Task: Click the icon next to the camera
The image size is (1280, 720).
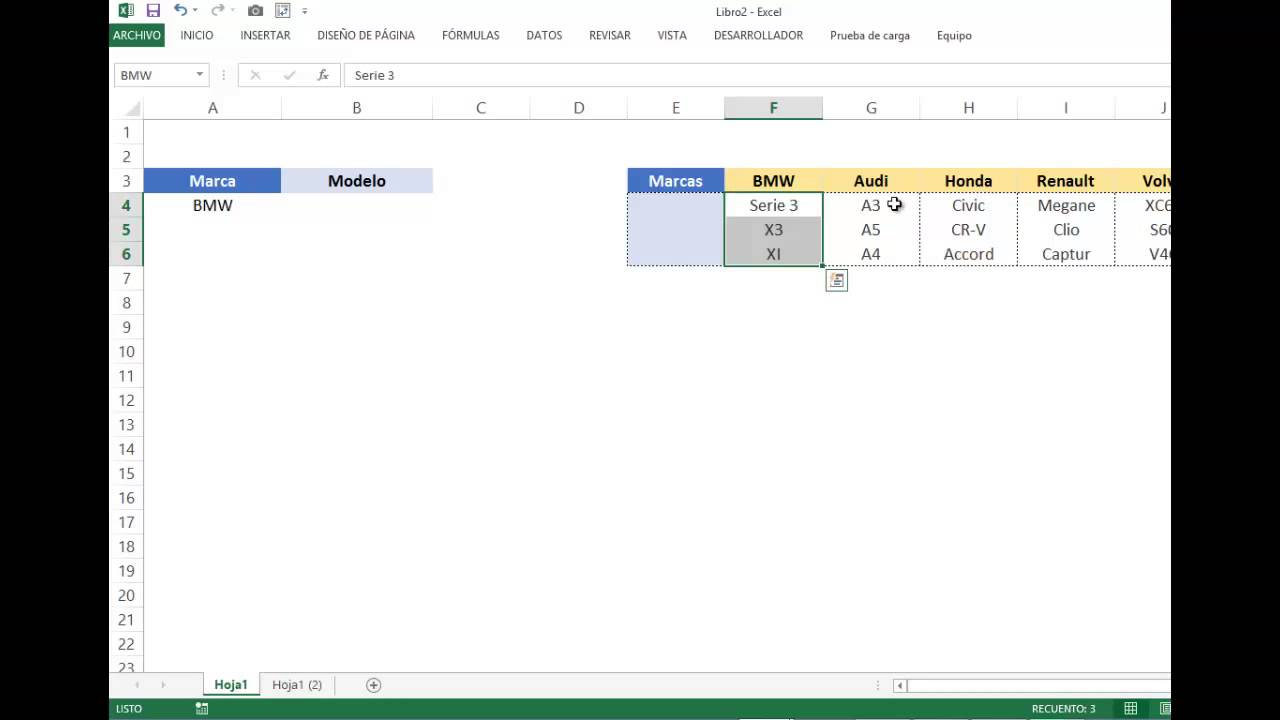Action: (x=282, y=11)
